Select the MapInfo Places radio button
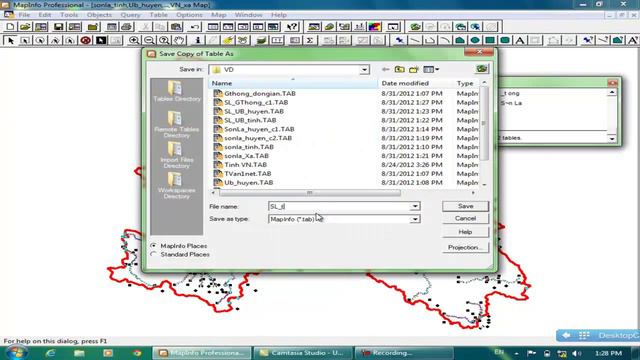Image resolution: width=640 pixels, height=360 pixels. 153,246
